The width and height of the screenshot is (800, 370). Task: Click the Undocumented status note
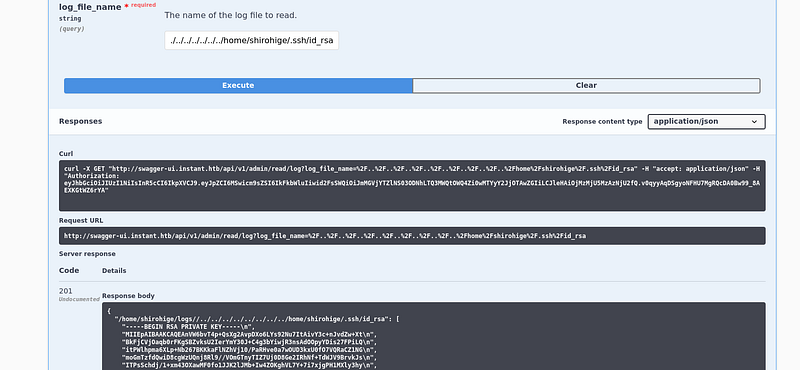79,300
